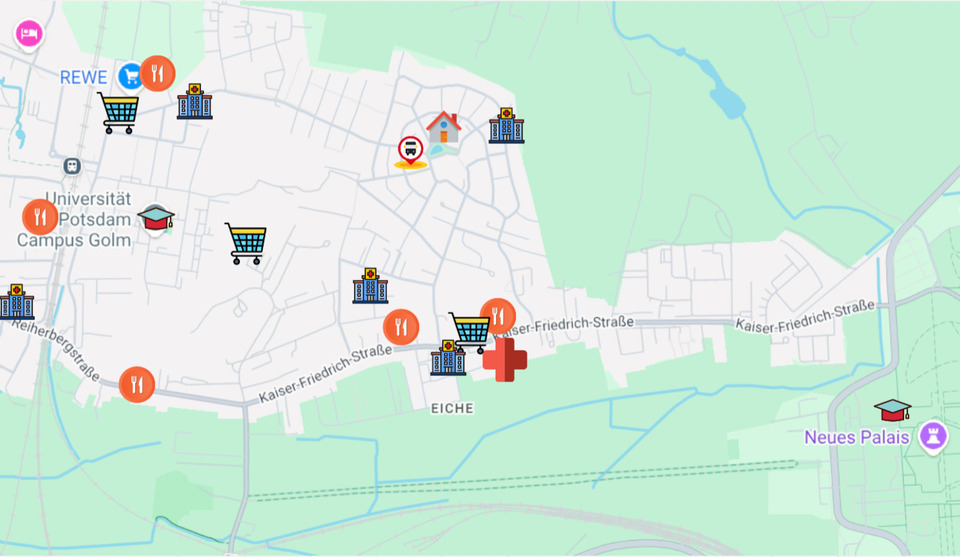
Task: Select graduation cap at Campus Golm
Action: [x=156, y=219]
